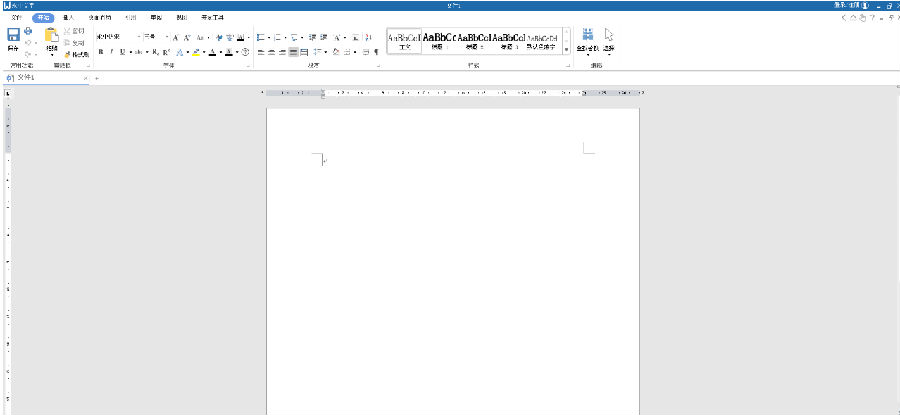Open the Font dialog launcher
Viewport: 900px width, 415px height.
coord(249,67)
